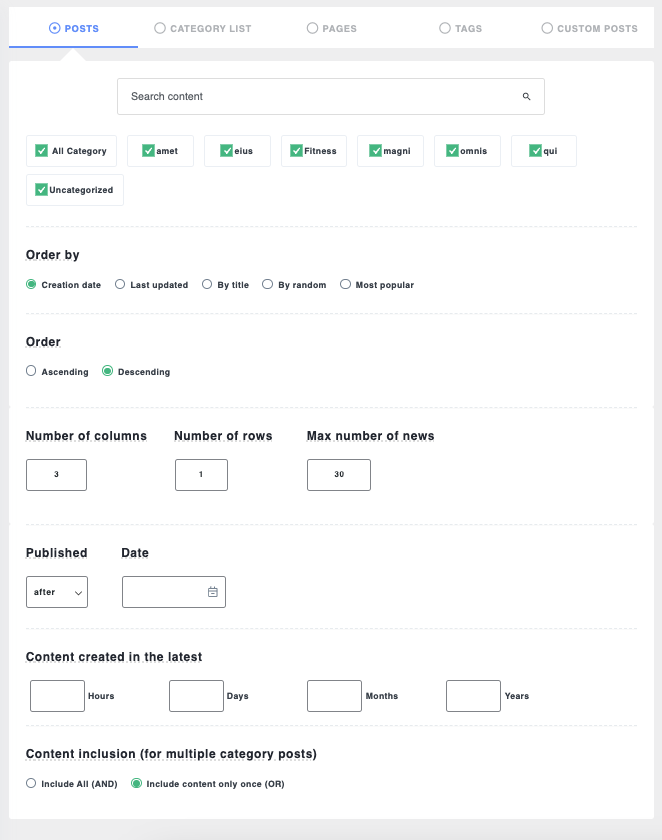Choose Include All (AND) option
662x840 pixels.
pos(32,784)
